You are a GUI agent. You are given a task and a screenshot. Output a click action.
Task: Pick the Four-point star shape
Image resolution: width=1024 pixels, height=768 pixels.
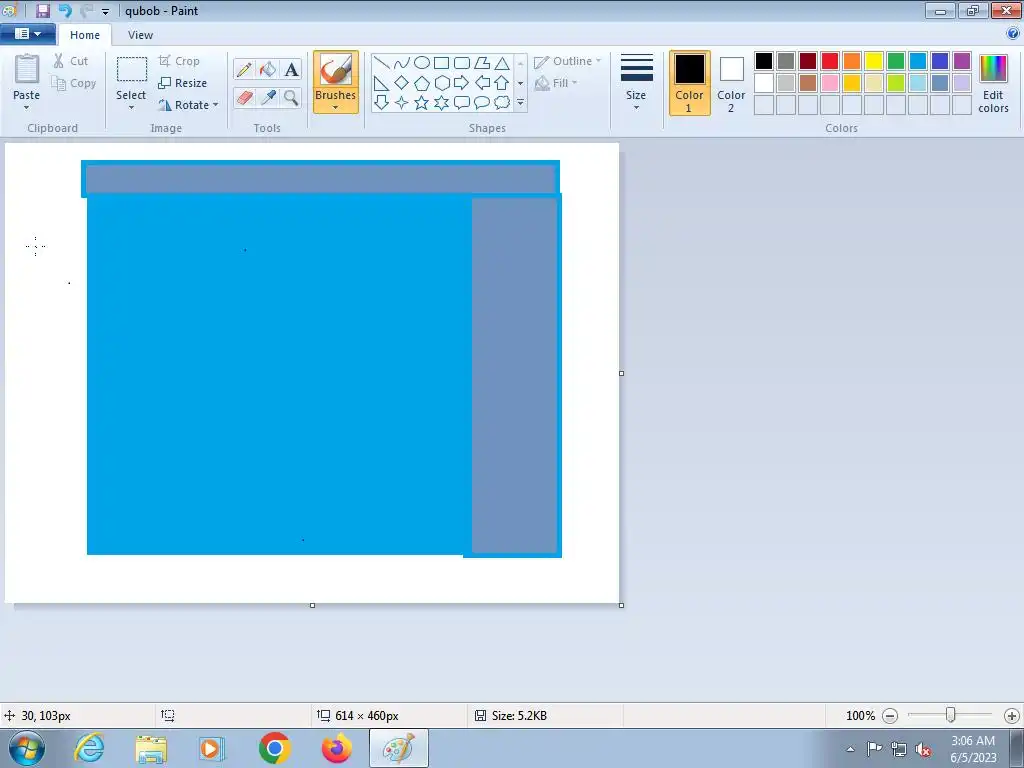(402, 103)
